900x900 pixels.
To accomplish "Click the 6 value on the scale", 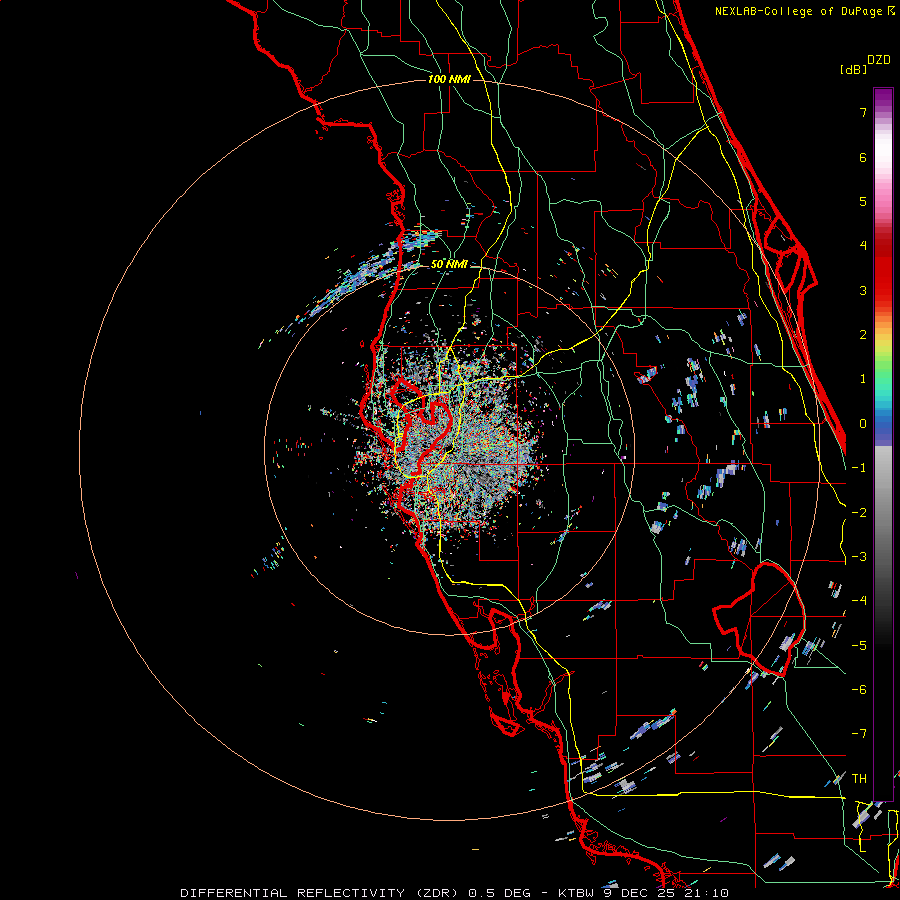I will coord(863,157).
